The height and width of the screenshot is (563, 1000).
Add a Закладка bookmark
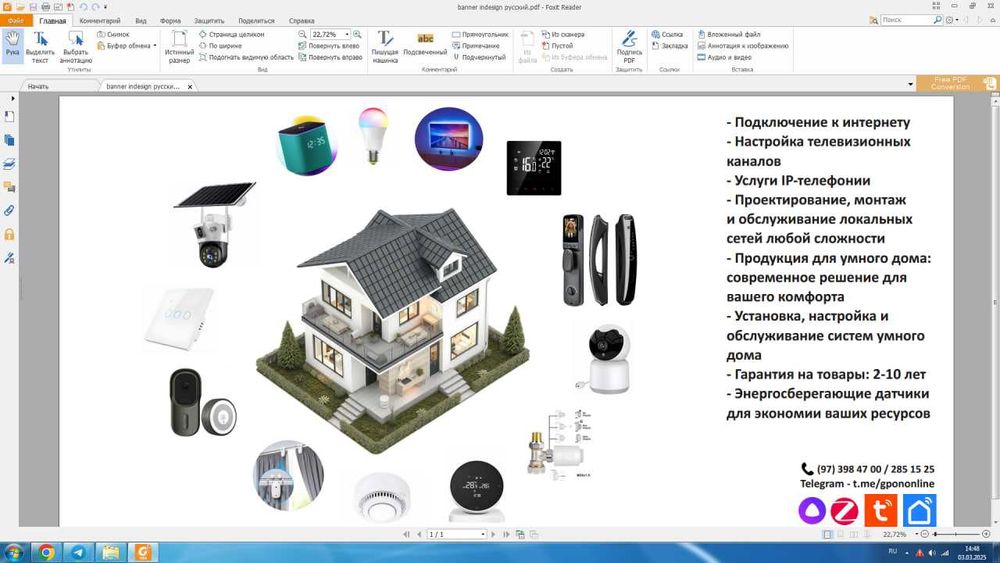point(670,46)
